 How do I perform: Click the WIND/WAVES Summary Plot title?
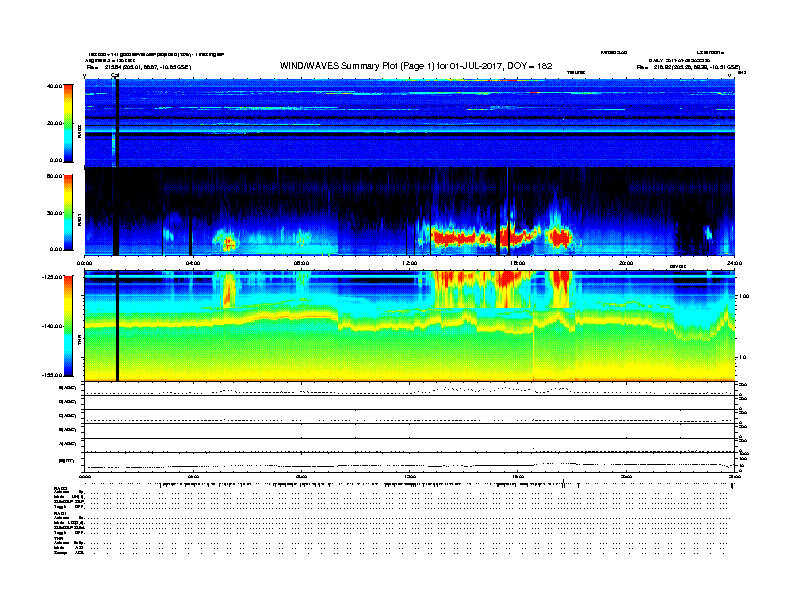(416, 66)
